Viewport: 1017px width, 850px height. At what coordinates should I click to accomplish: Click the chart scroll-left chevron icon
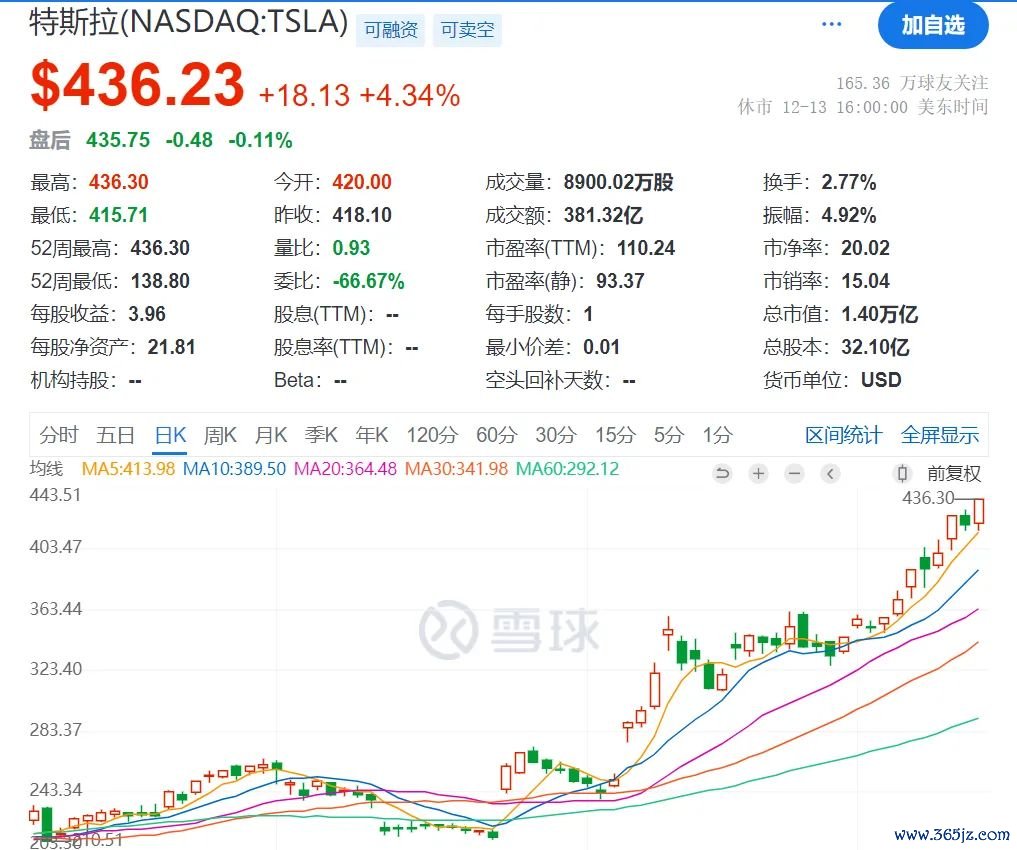pyautogui.click(x=830, y=474)
